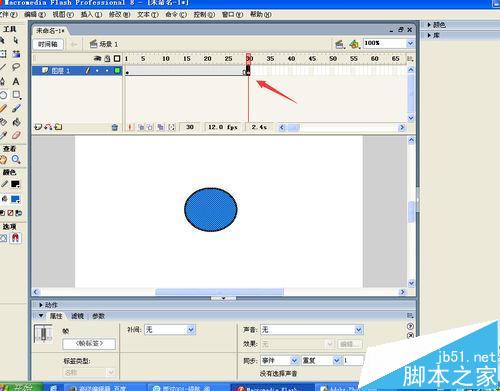
Task: Toggle Onion Skin Outlines button
Action: (x=150, y=127)
